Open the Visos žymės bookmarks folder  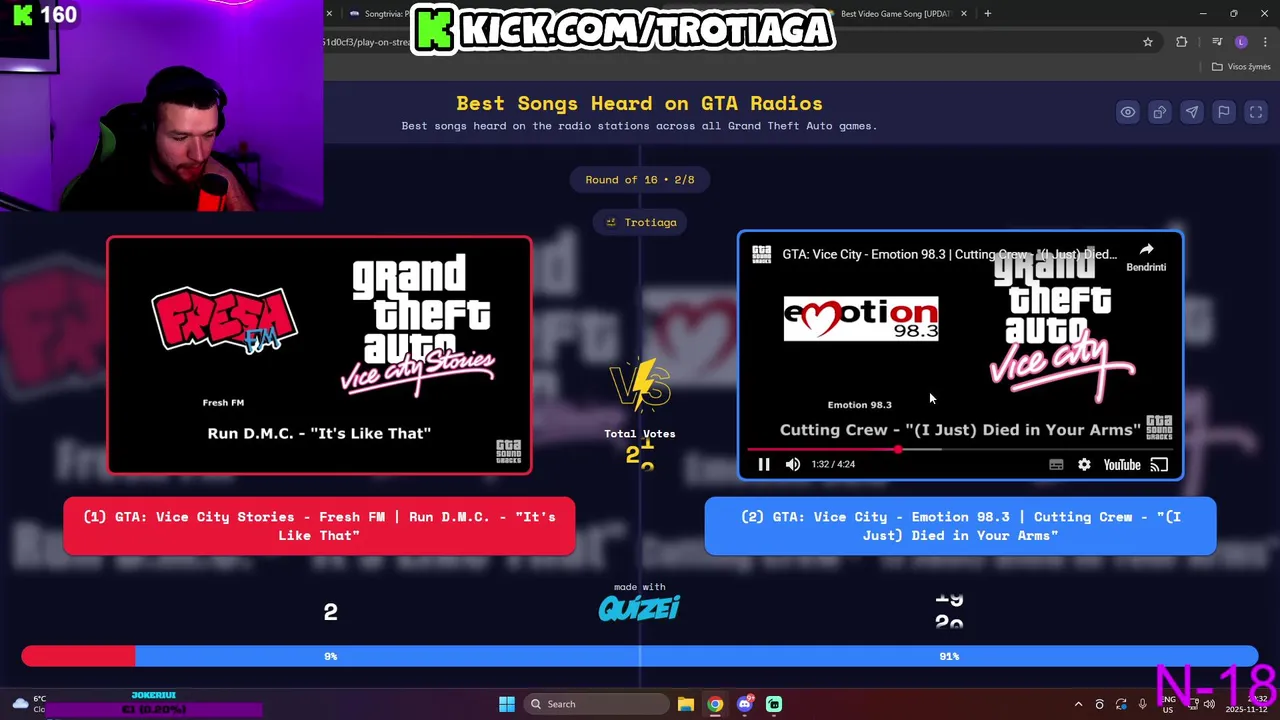click(x=1241, y=67)
